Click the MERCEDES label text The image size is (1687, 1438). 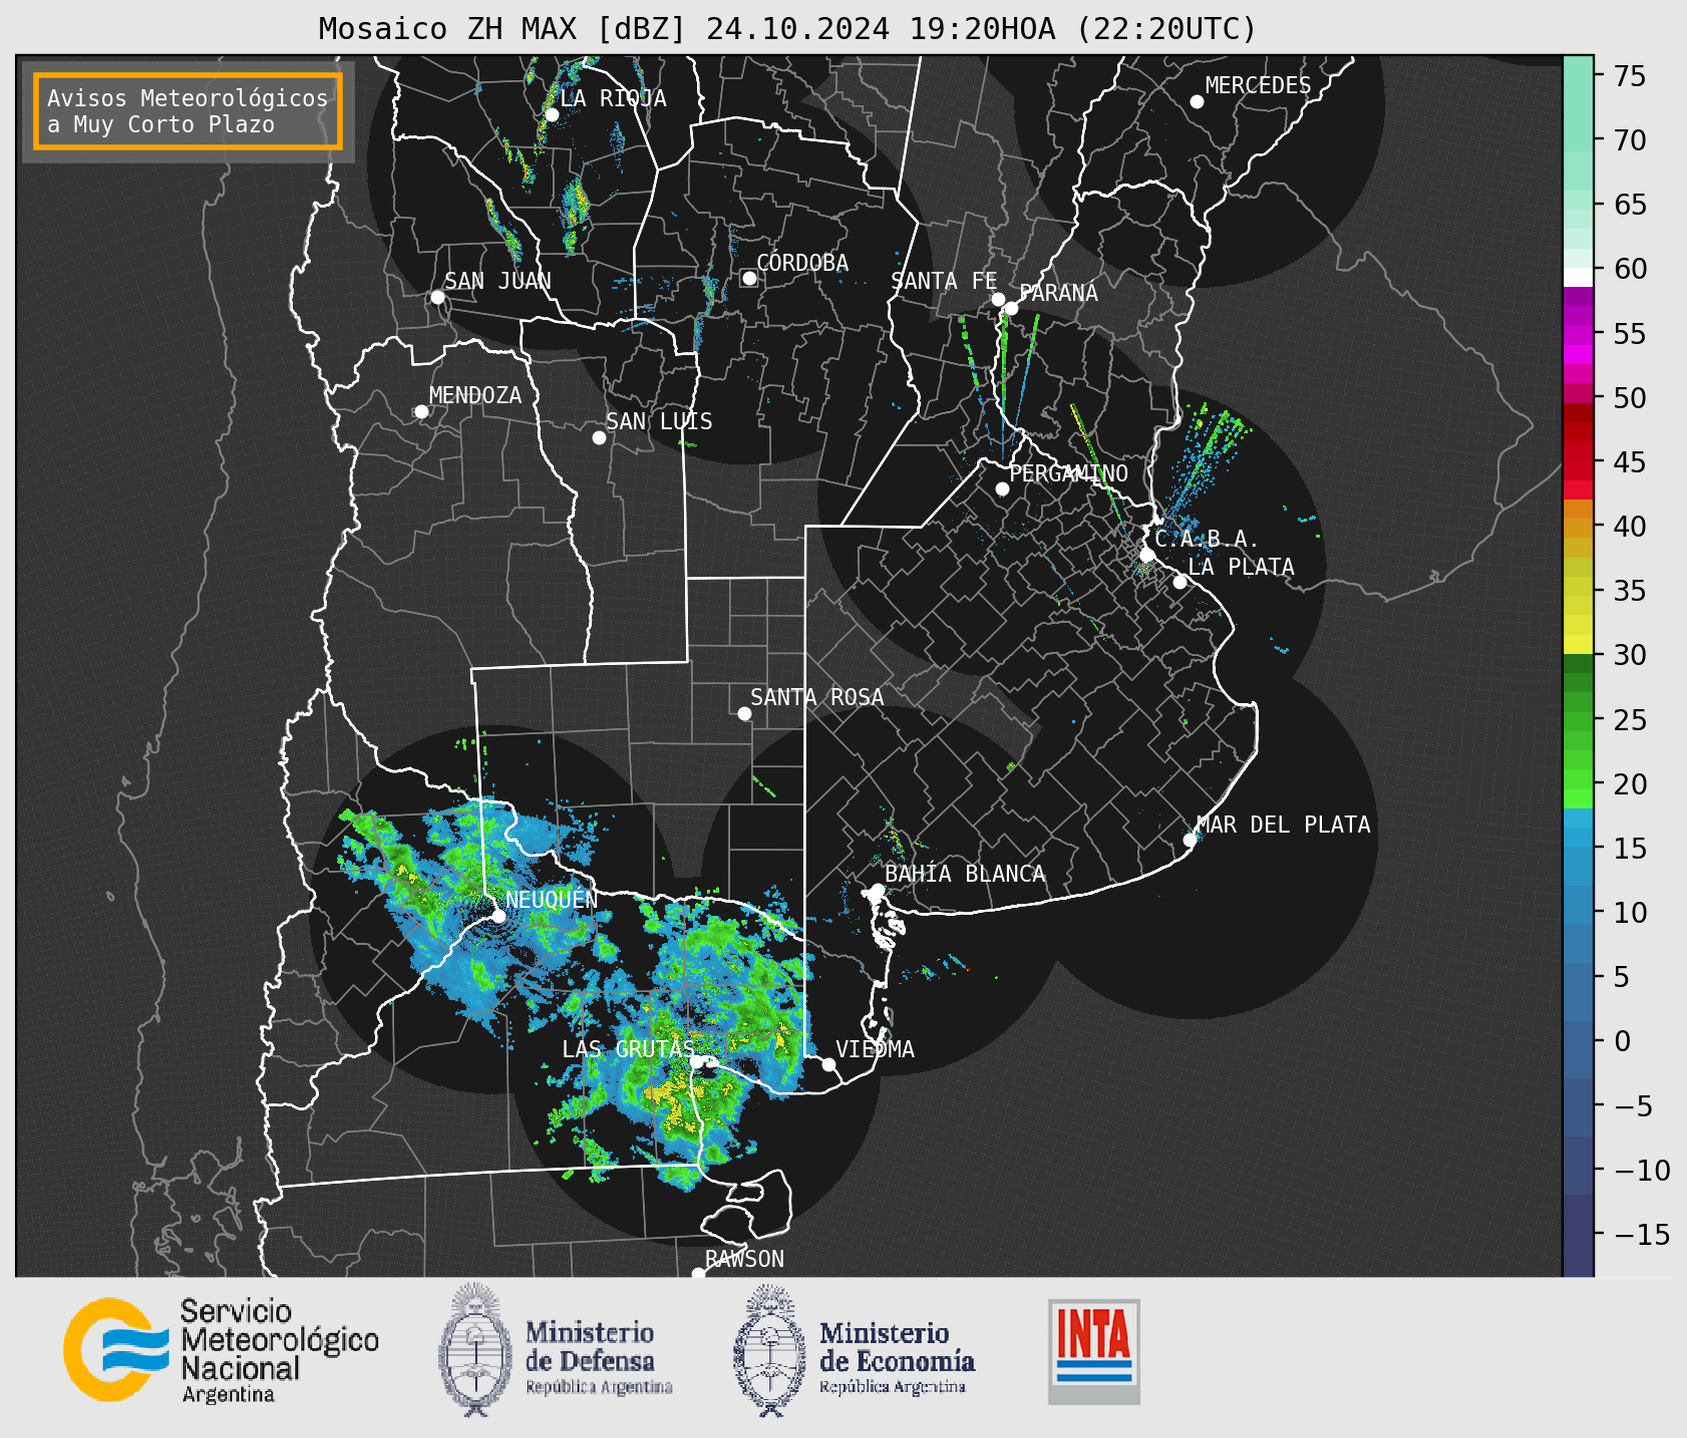1258,86
